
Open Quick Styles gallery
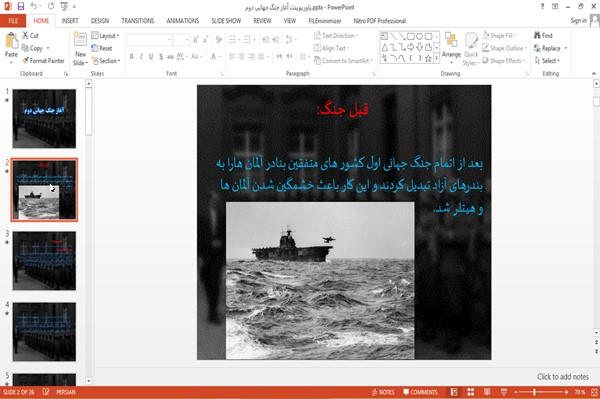tap(471, 49)
